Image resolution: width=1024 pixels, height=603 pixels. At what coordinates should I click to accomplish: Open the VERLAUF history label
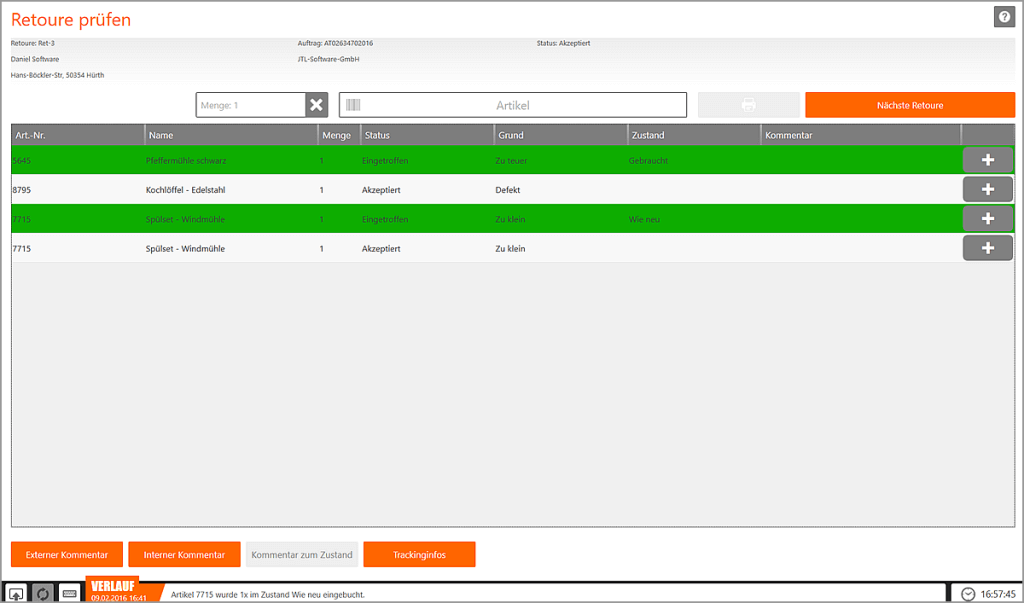(112, 586)
